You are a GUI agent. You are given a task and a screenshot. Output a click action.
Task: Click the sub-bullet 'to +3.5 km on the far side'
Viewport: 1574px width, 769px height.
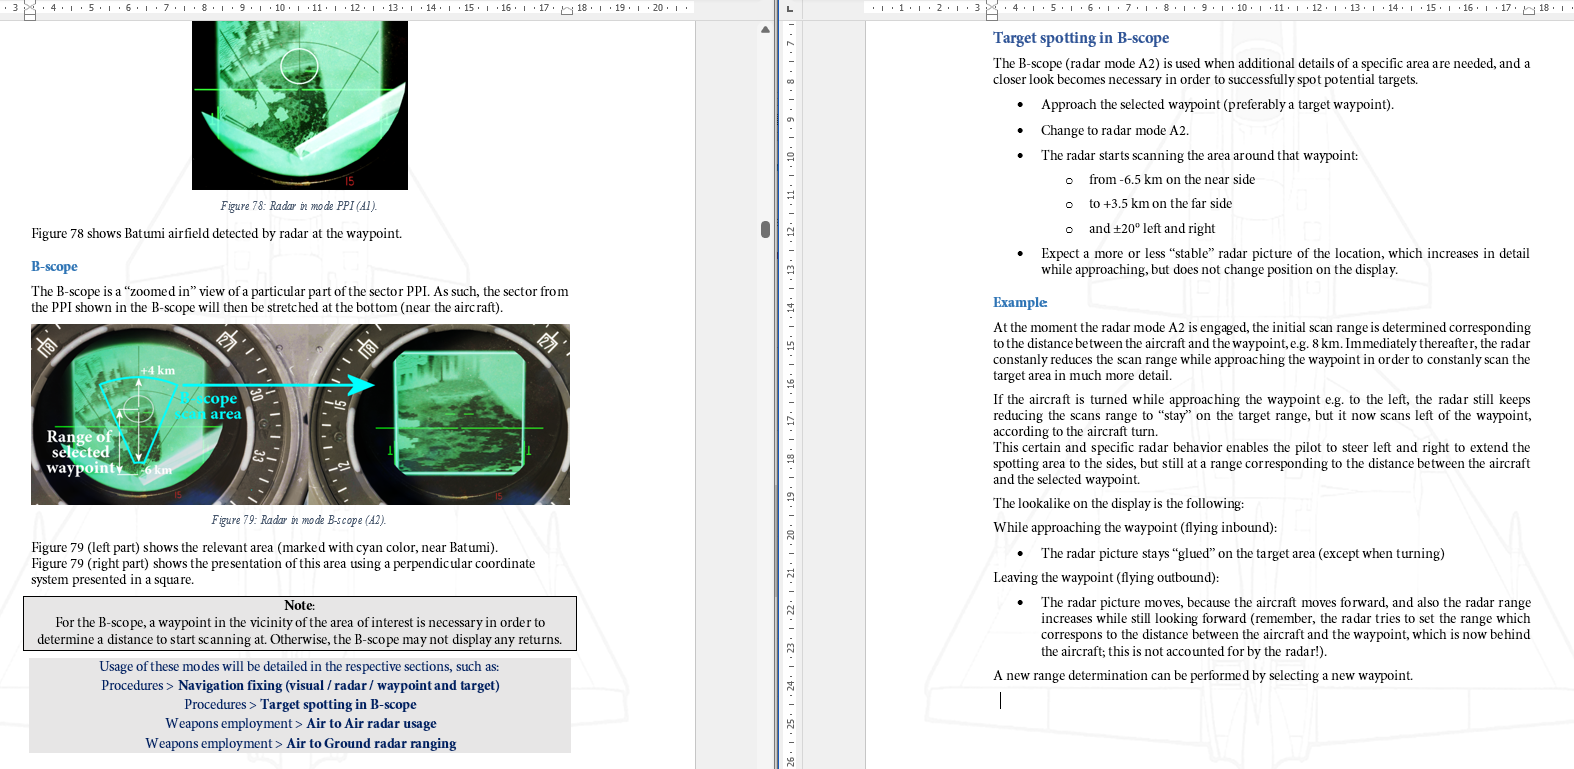[1160, 203]
